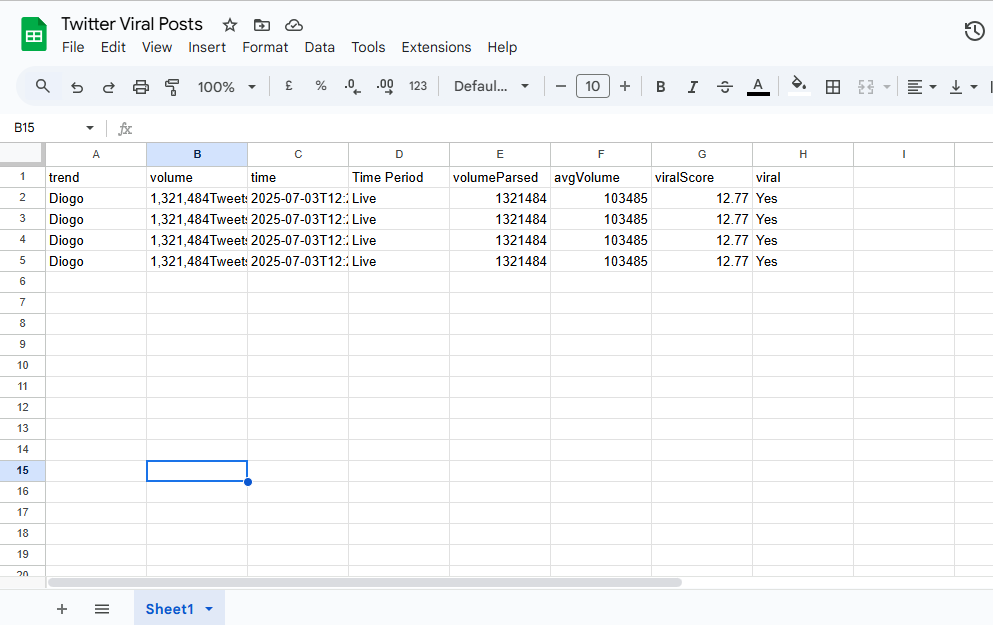Open the Sheet1 tab options arrow
The image size is (993, 625).
209,609
